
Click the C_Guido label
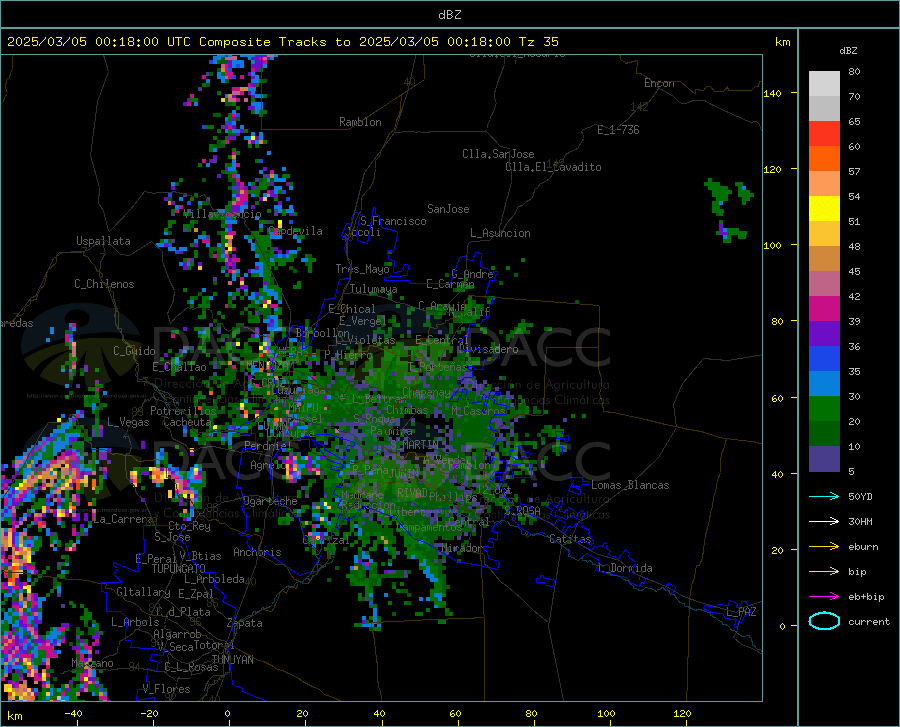[134, 351]
